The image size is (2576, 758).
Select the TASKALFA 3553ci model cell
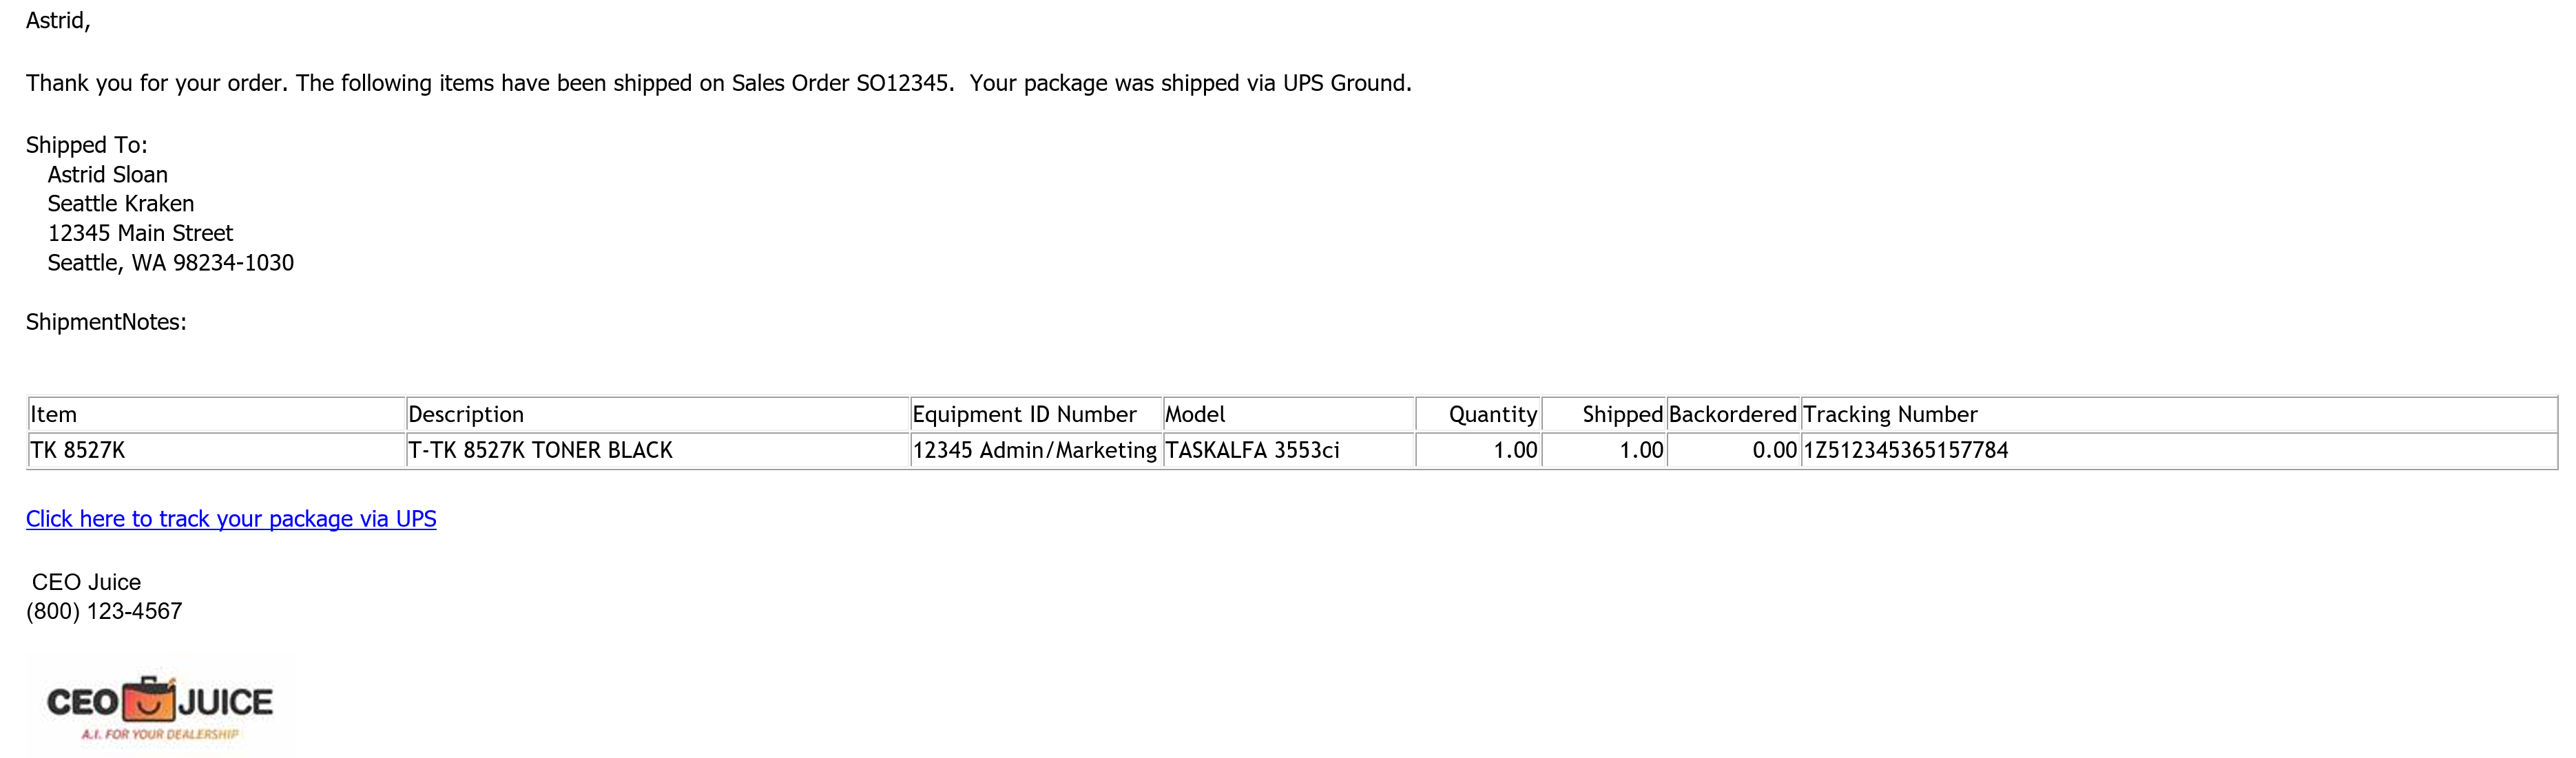pos(1289,450)
